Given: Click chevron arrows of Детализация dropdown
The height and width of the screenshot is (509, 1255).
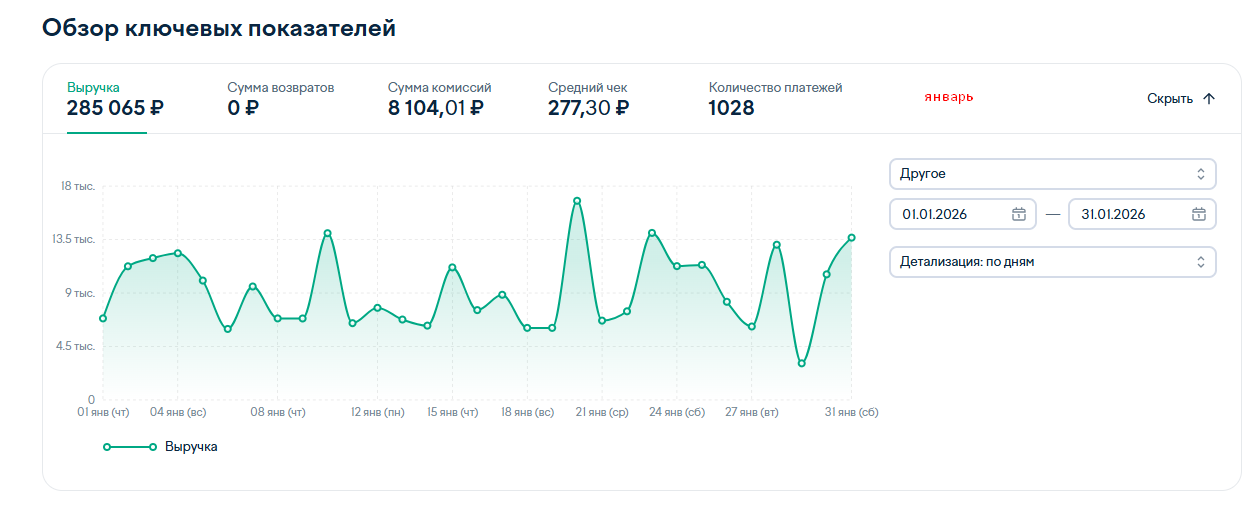Looking at the screenshot, I should click(x=1200, y=262).
